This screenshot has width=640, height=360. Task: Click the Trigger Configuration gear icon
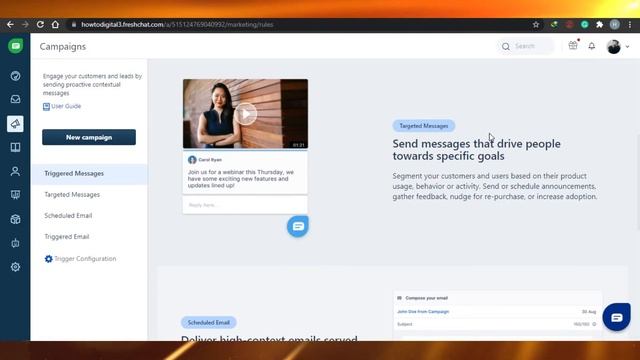pyautogui.click(x=49, y=259)
